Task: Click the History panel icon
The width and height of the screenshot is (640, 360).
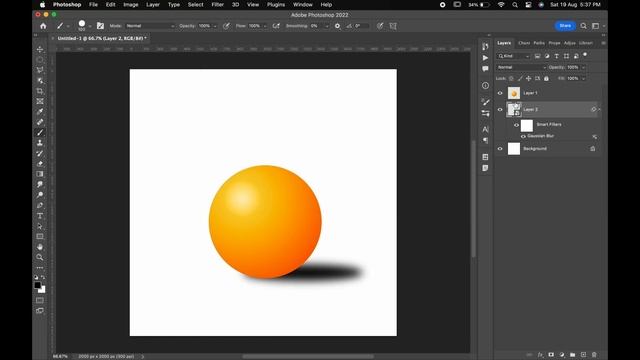Action: [485, 46]
